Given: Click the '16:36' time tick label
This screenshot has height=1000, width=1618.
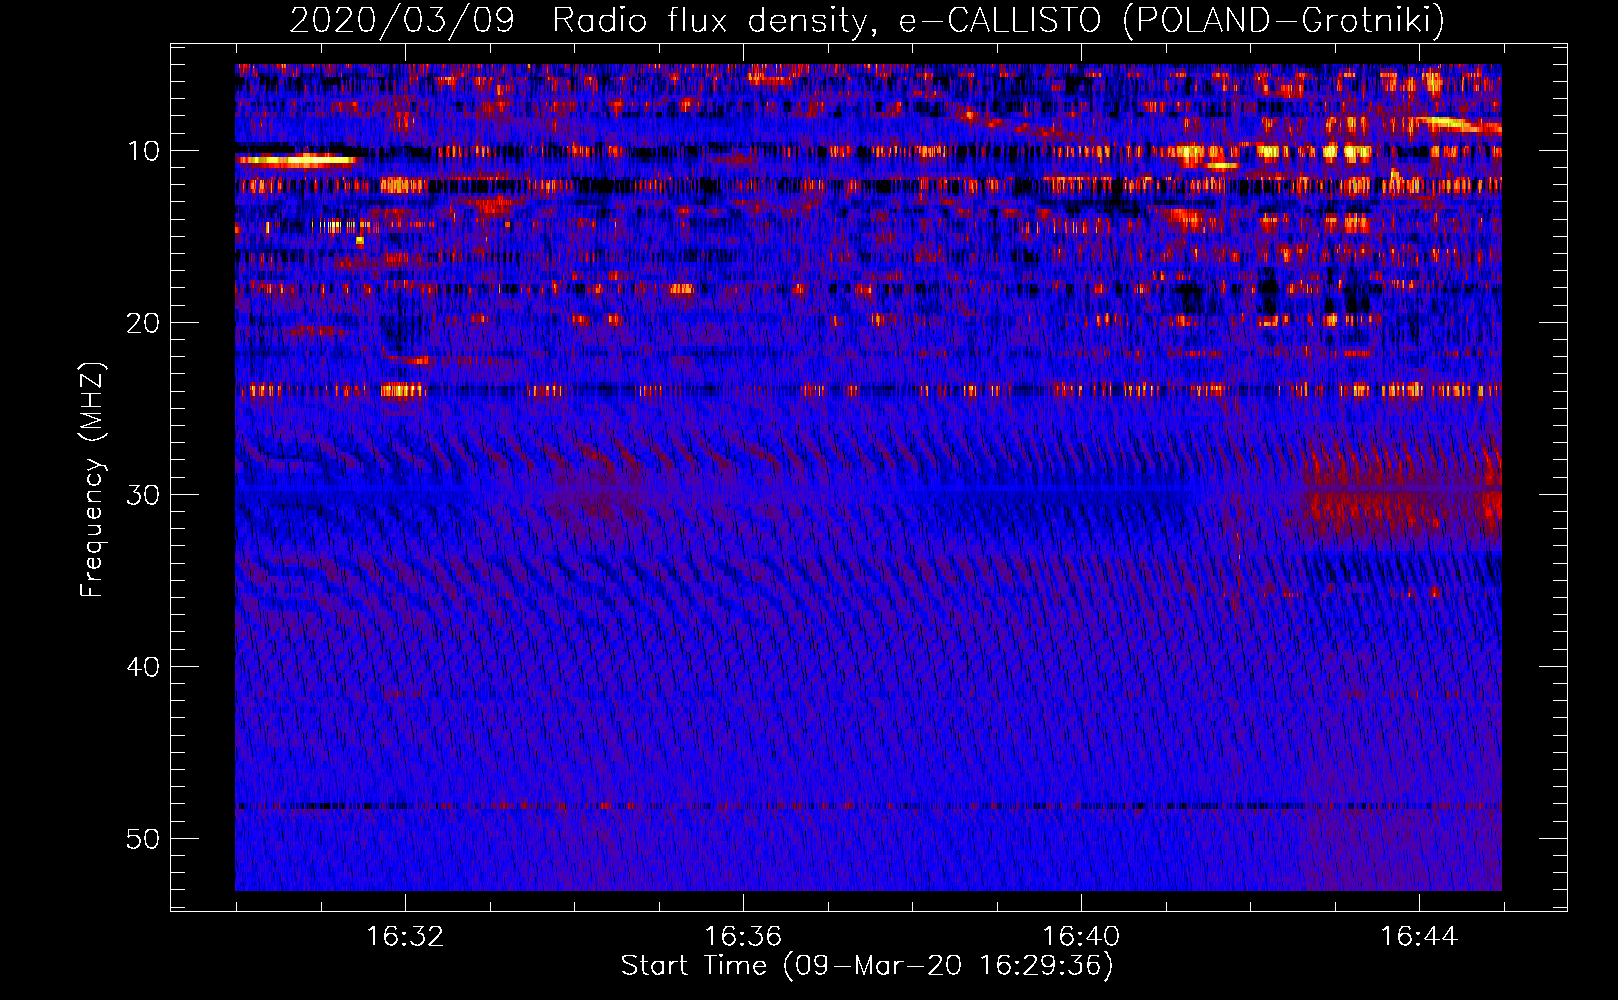Looking at the screenshot, I should click(743, 937).
